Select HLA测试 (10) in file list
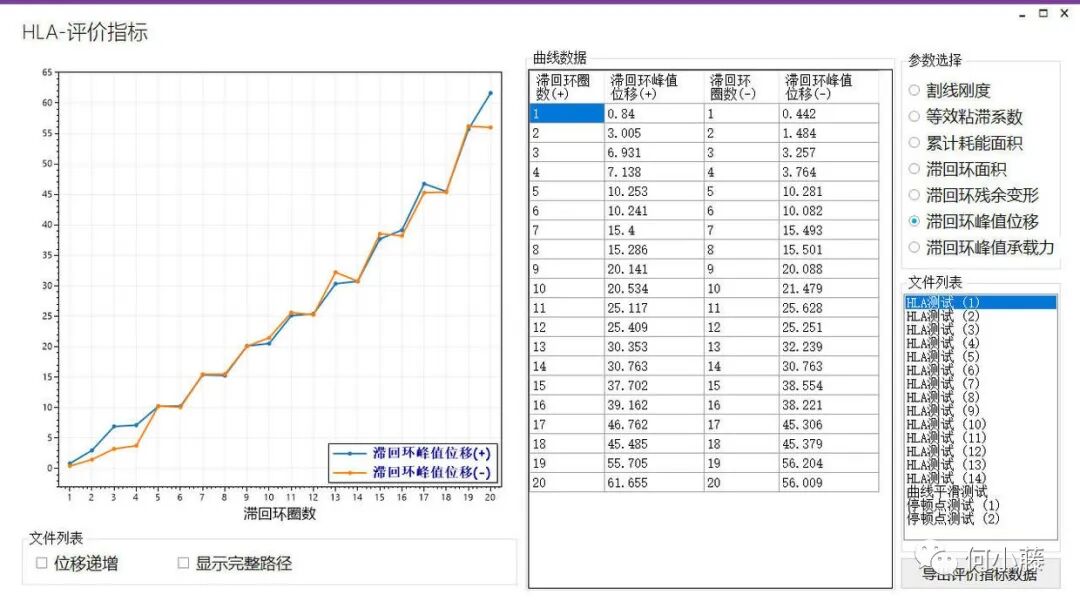Image resolution: width=1080 pixels, height=608 pixels. (980, 424)
